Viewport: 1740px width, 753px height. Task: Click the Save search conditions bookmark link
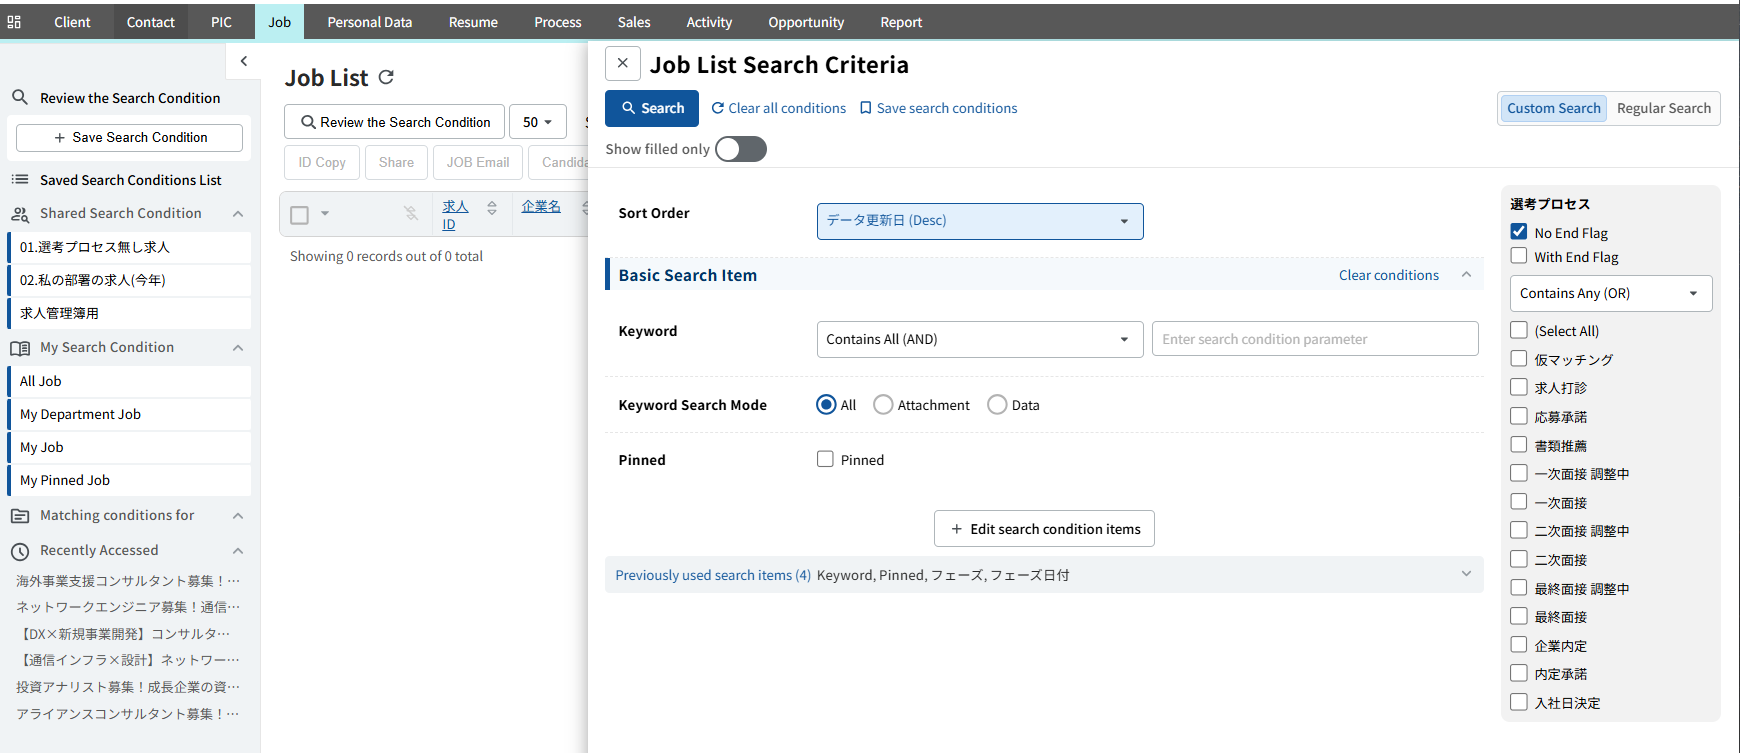tap(938, 108)
